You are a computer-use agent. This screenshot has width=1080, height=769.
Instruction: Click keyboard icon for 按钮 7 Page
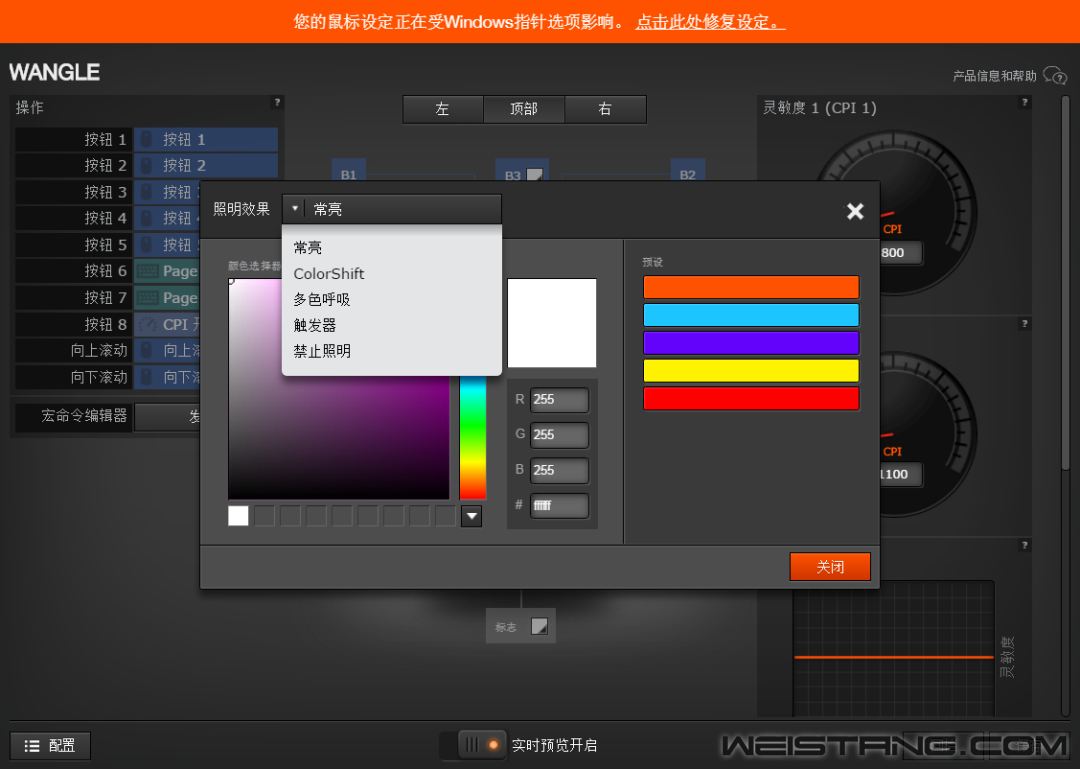[x=147, y=298]
